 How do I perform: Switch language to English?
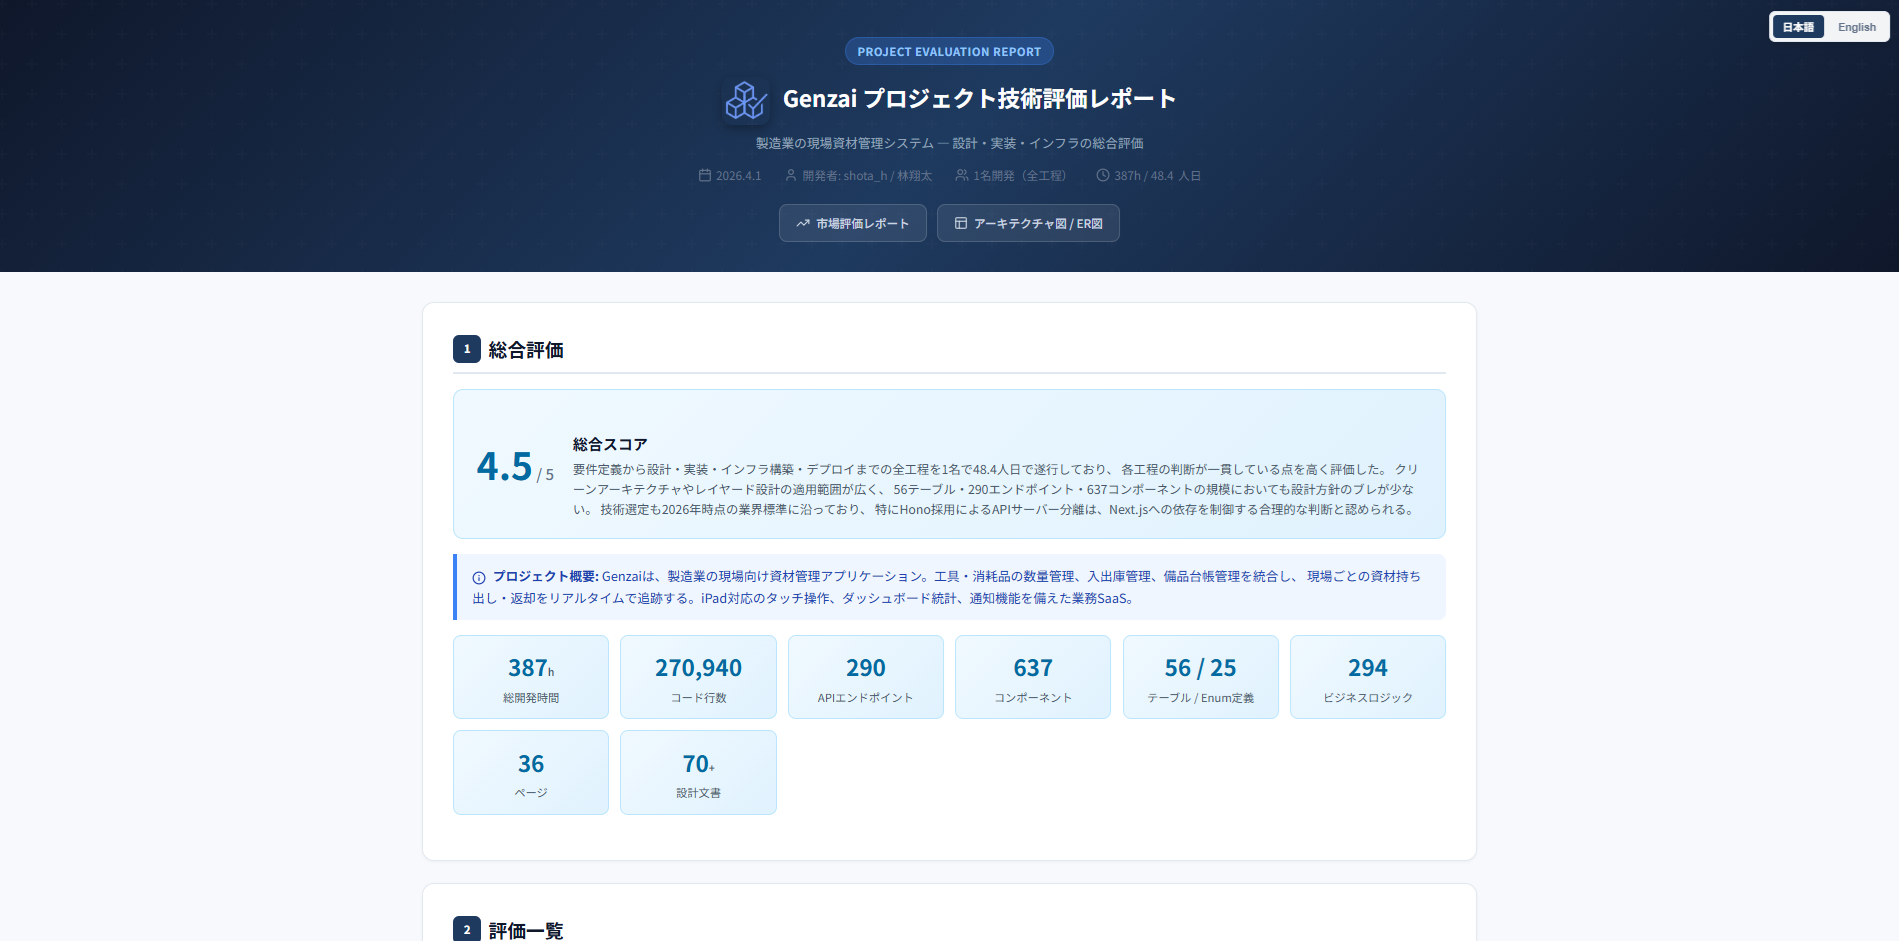(1856, 26)
